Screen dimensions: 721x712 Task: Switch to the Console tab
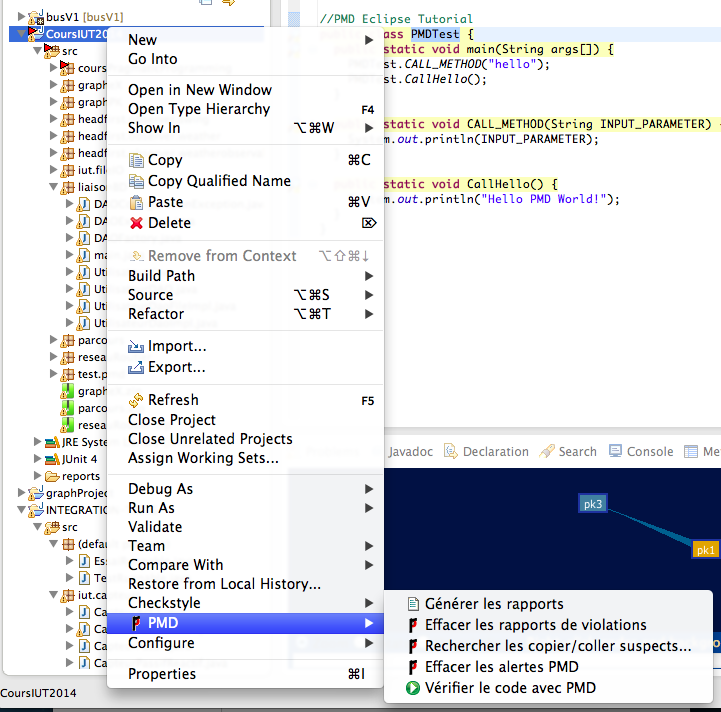click(x=648, y=452)
